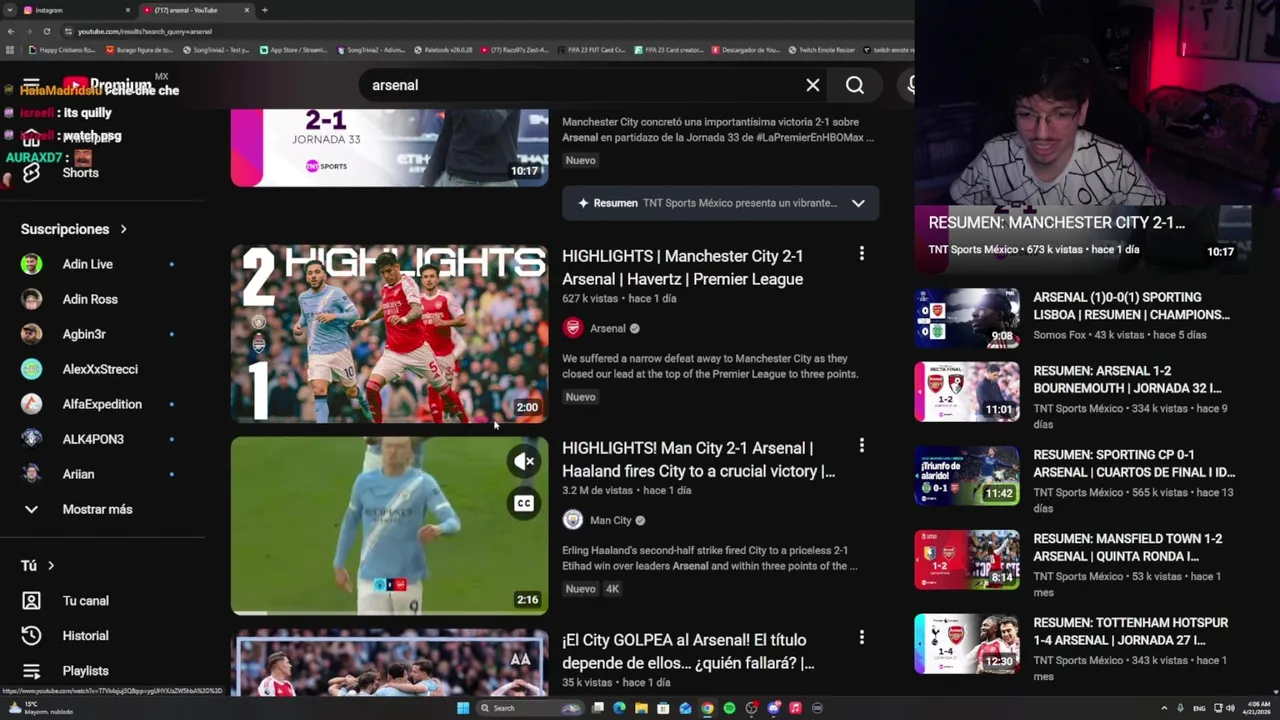
Task: Open Spotify from the taskbar
Action: (x=729, y=708)
